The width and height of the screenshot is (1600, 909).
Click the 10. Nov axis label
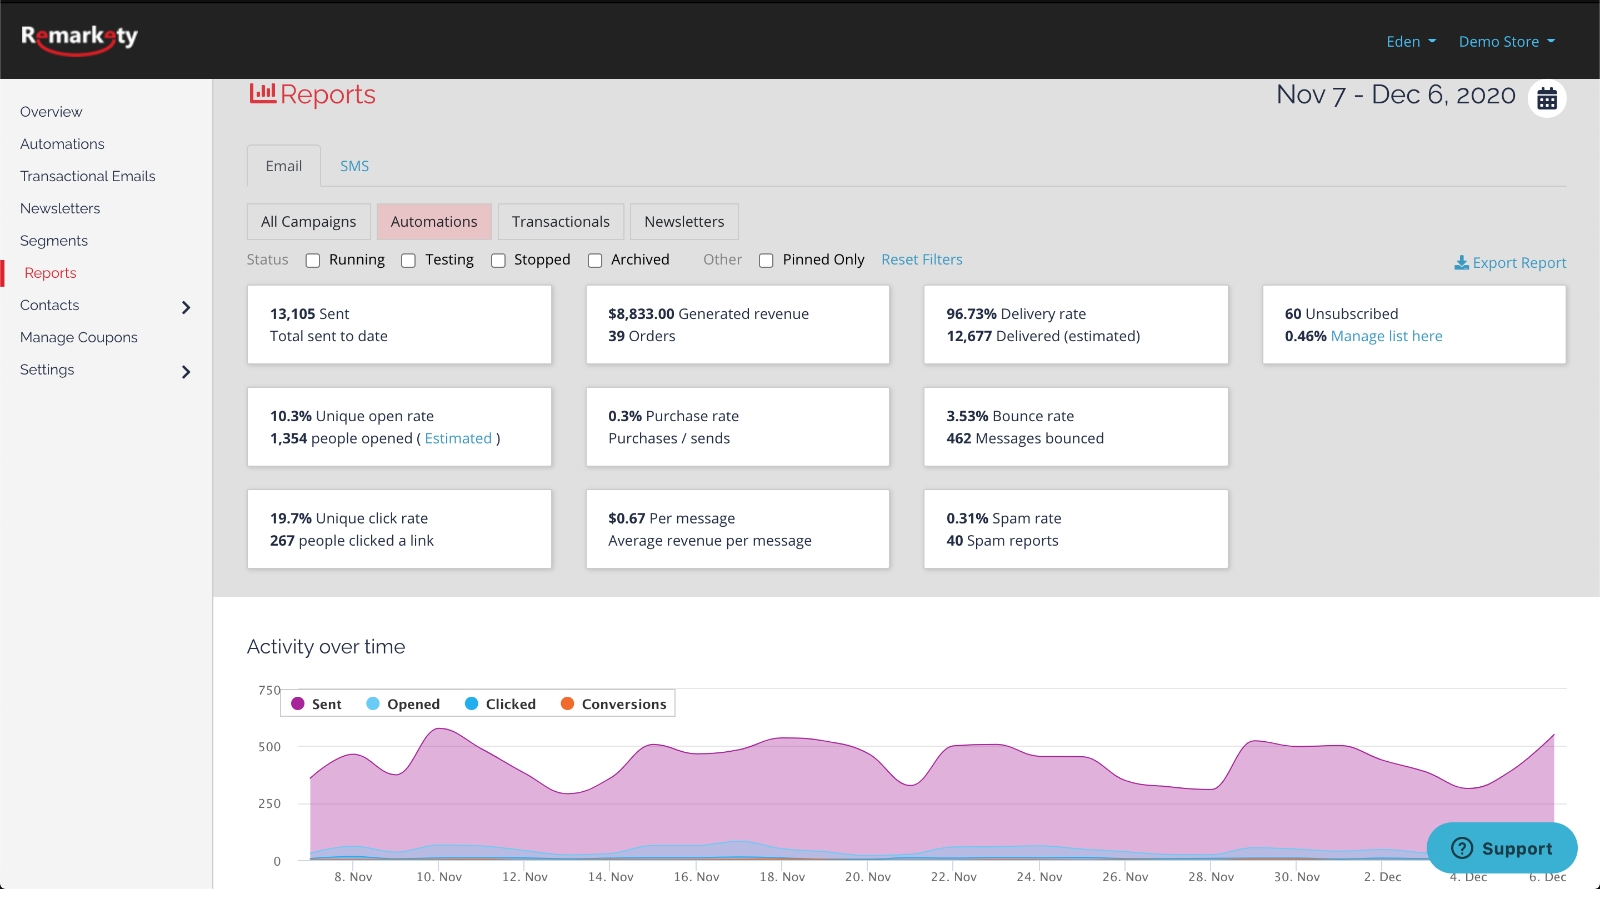click(439, 877)
